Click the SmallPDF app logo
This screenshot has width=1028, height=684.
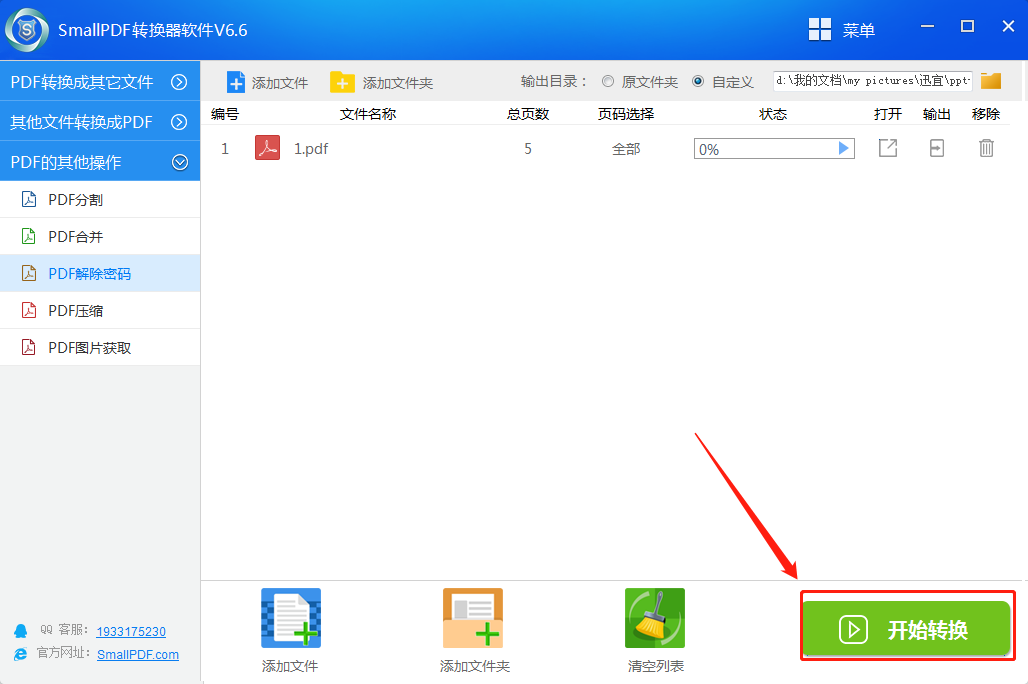[x=26, y=30]
